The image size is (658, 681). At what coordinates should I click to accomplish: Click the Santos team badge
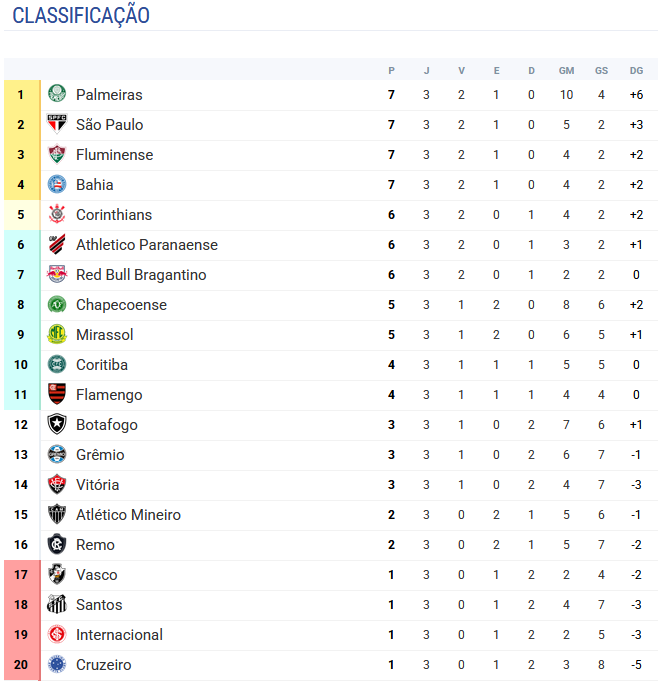point(57,604)
